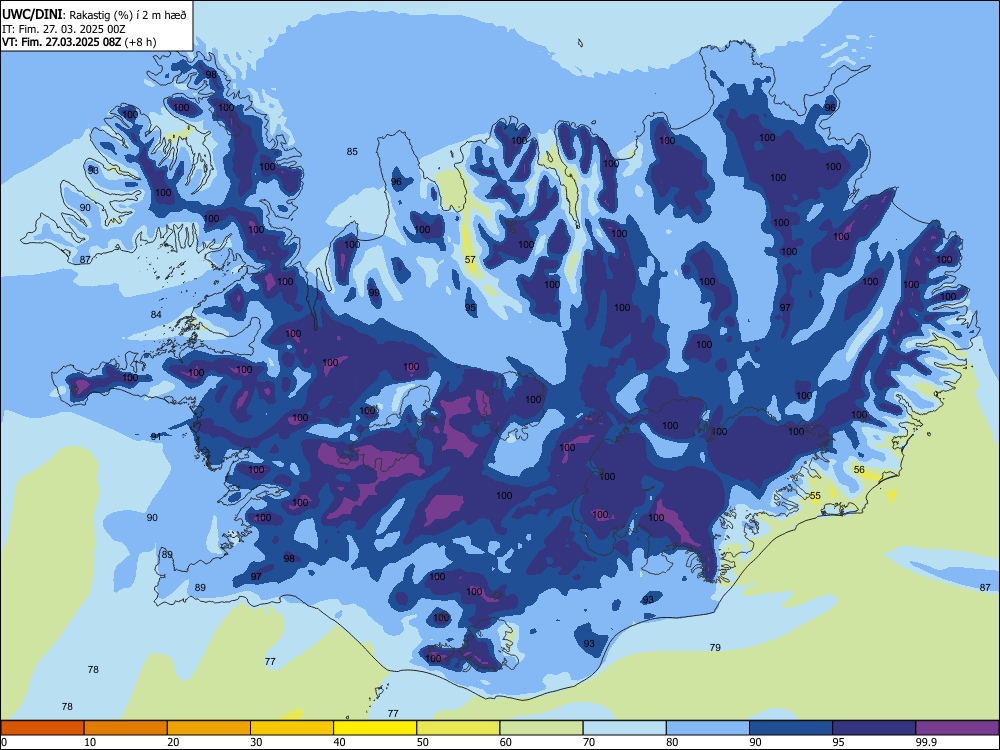This screenshot has width=1000, height=750.
Task: Click the 30–40 legend color swatch
Action: tap(292, 728)
